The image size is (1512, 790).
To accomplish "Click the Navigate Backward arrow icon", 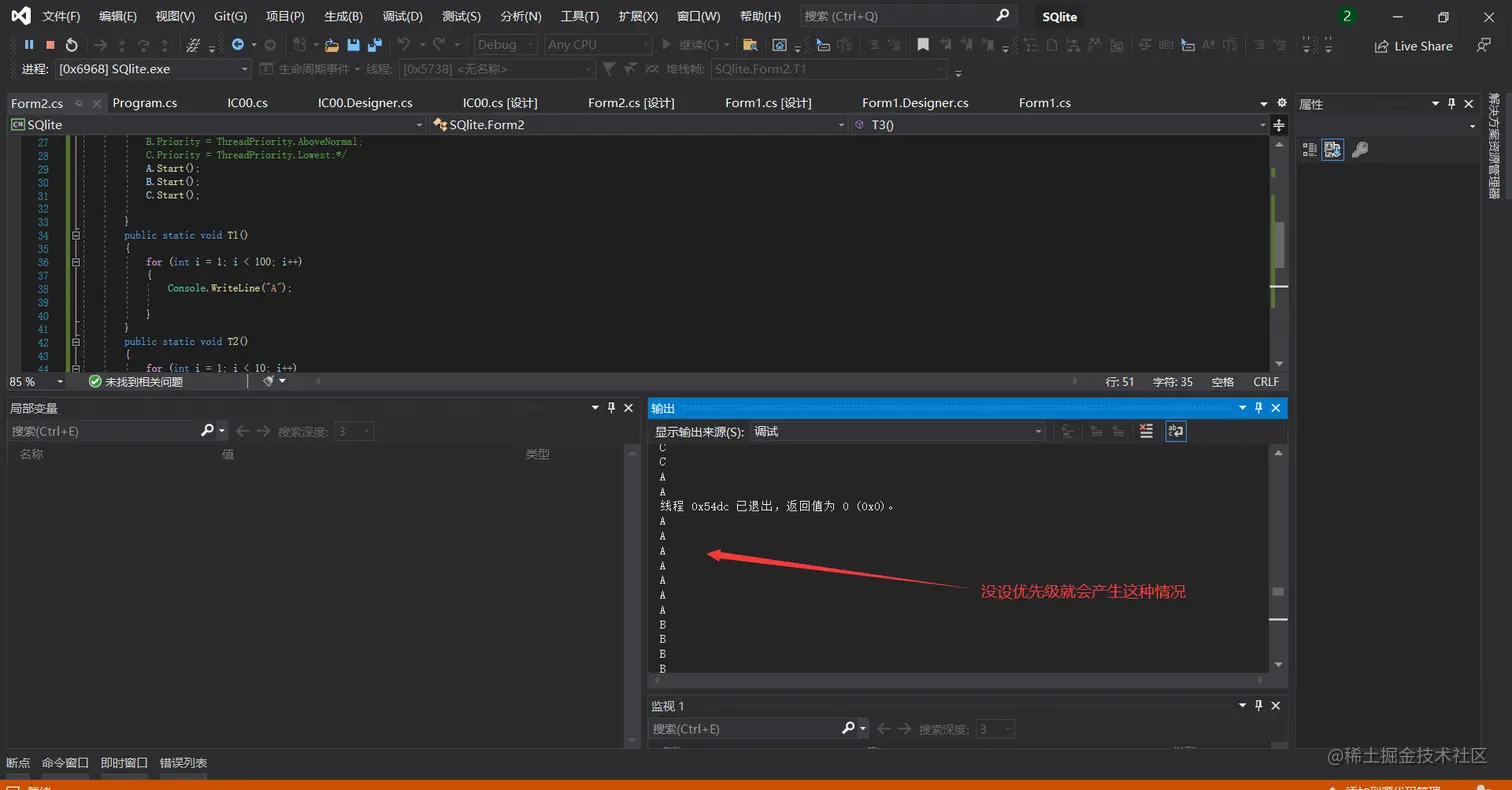I will [x=238, y=45].
